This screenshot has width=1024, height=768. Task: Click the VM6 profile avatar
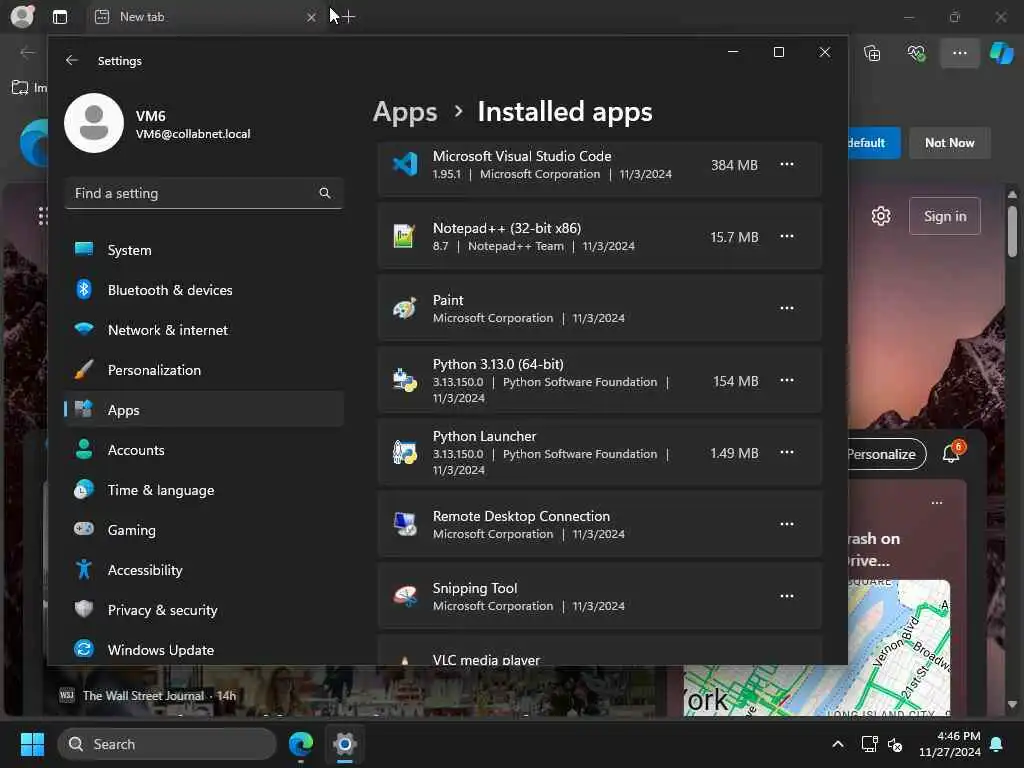click(x=94, y=123)
